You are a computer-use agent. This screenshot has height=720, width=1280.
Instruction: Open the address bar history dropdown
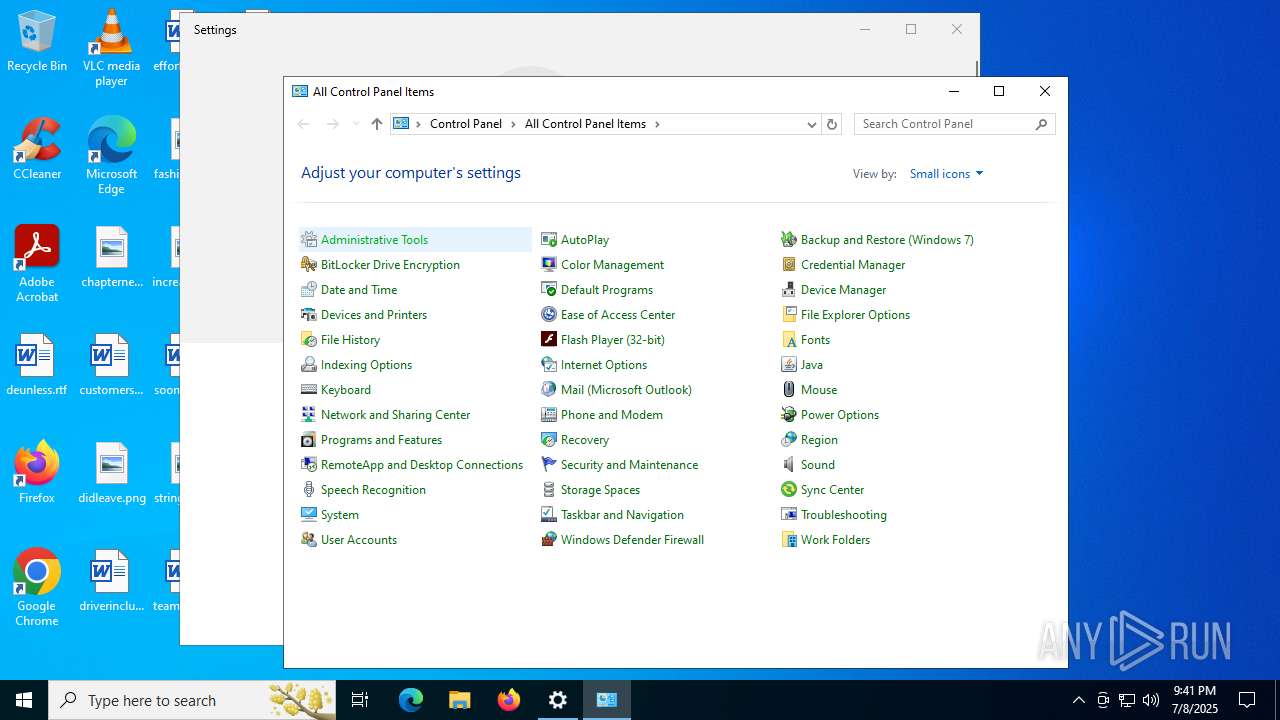[x=811, y=124]
